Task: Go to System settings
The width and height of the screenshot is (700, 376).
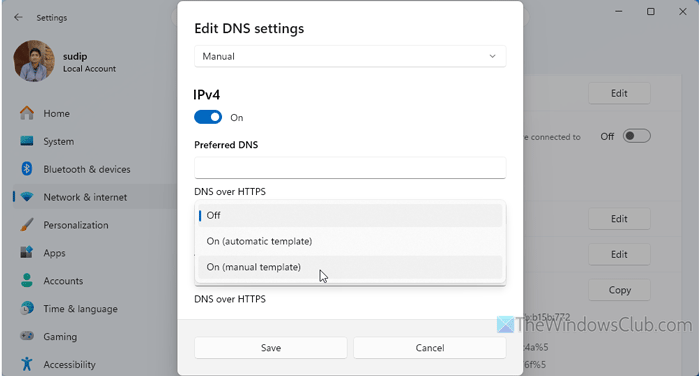Action: coord(58,142)
